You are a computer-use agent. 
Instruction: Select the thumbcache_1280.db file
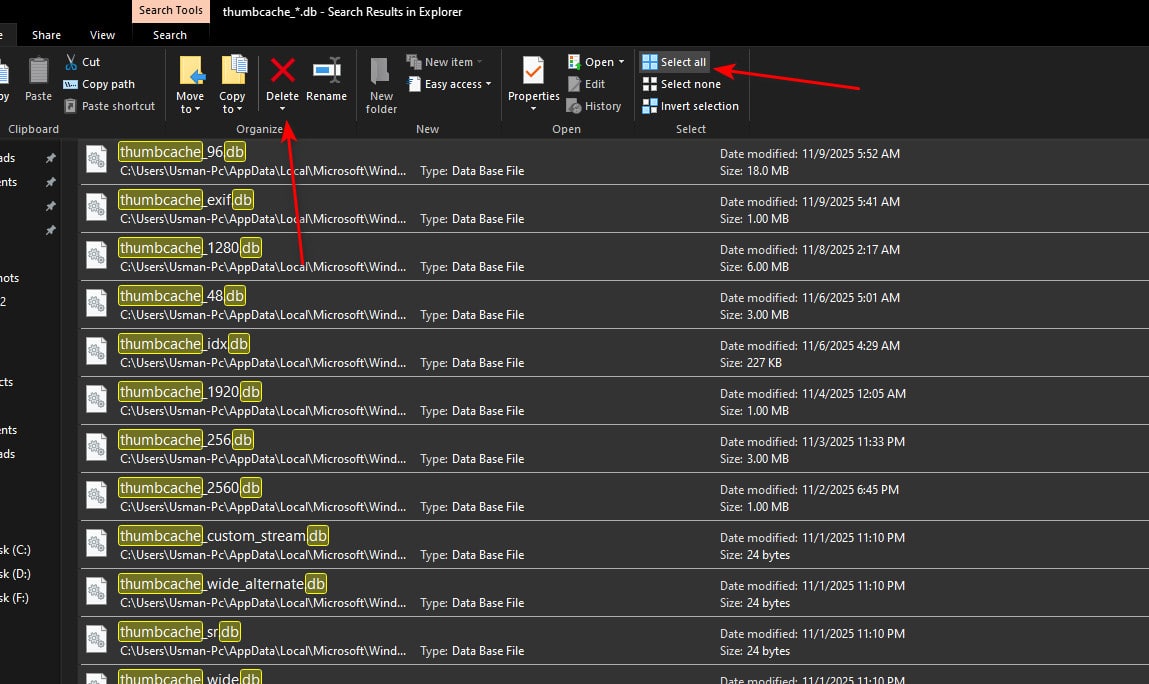[190, 248]
